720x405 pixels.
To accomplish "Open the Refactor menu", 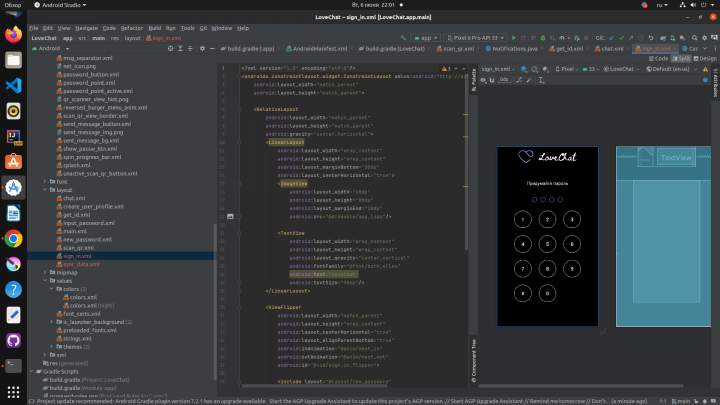I will tap(132, 28).
